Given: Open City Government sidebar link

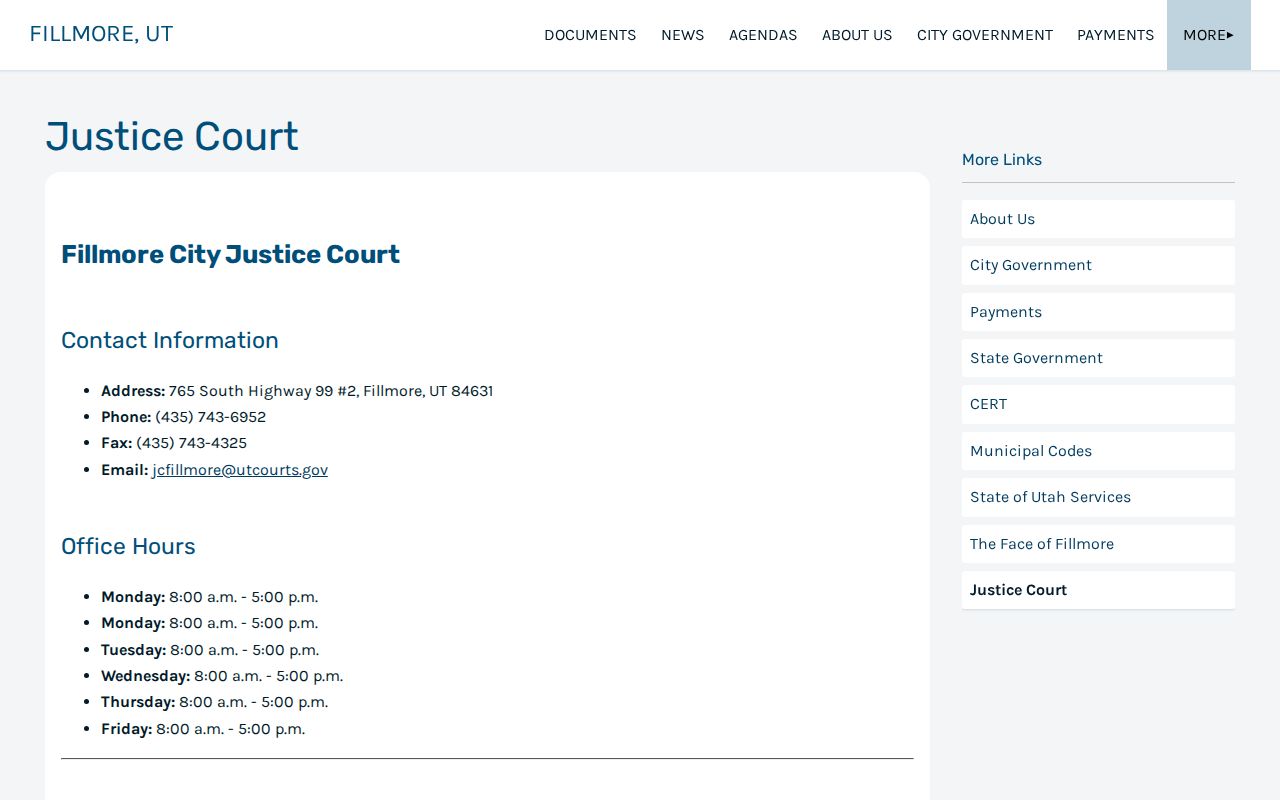Looking at the screenshot, I should [1098, 265].
